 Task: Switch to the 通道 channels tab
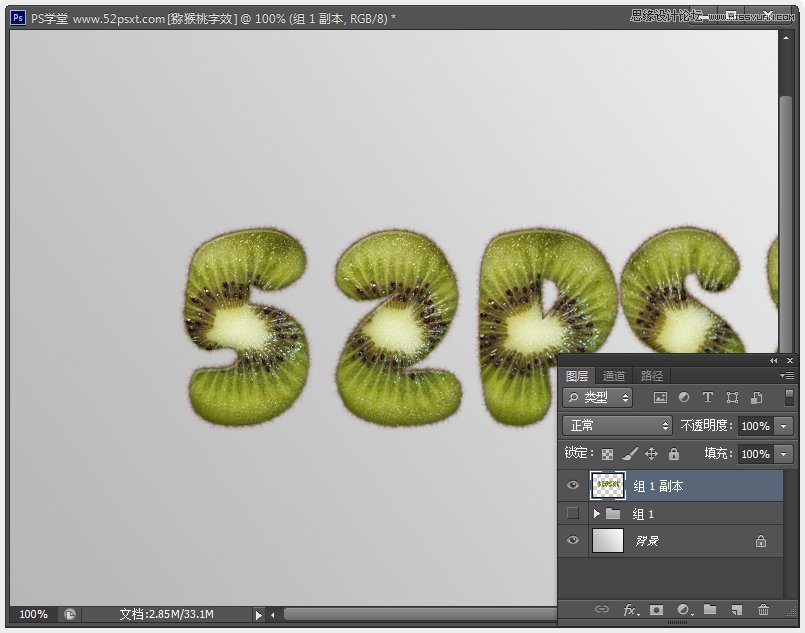[614, 376]
